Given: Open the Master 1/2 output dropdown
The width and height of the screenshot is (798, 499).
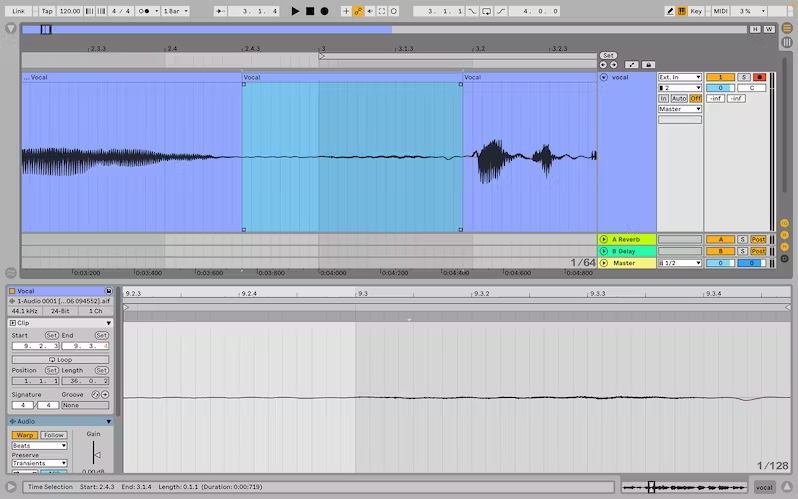Looking at the screenshot, I should 680,263.
